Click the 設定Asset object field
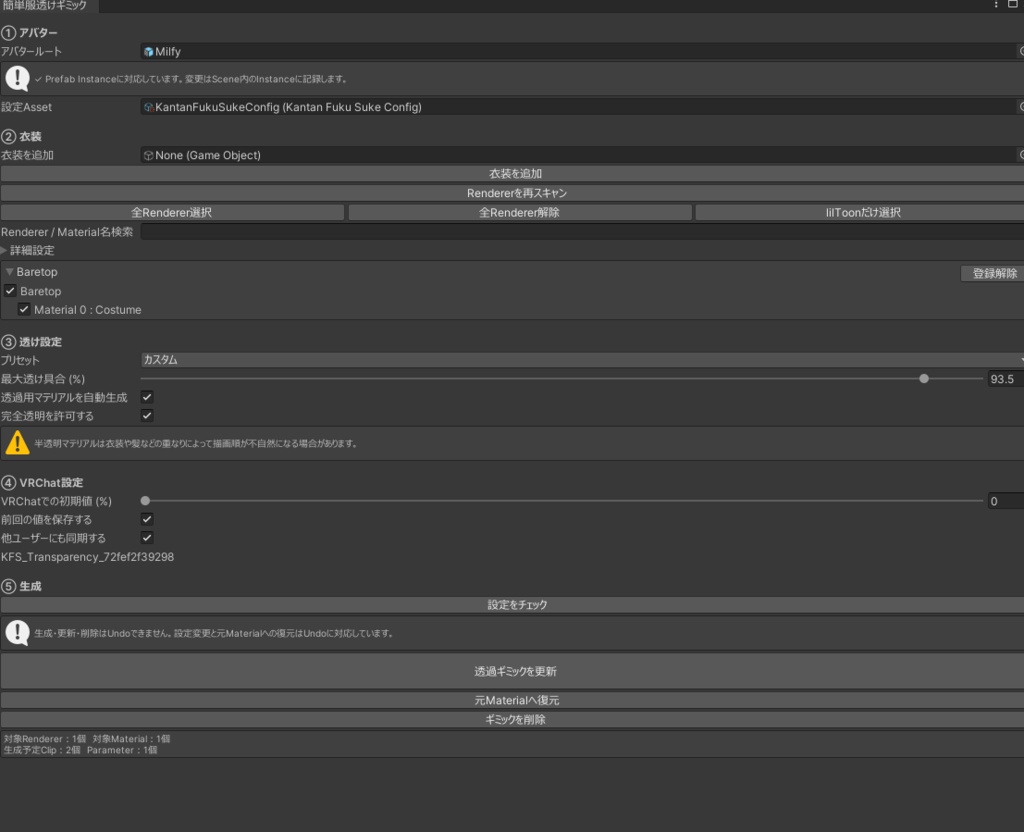Viewport: 1024px width, 832px height. click(x=578, y=107)
